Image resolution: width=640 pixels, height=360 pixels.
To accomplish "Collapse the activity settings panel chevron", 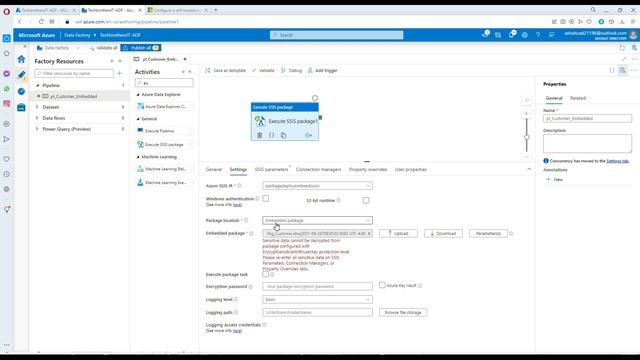I will [x=529, y=169].
